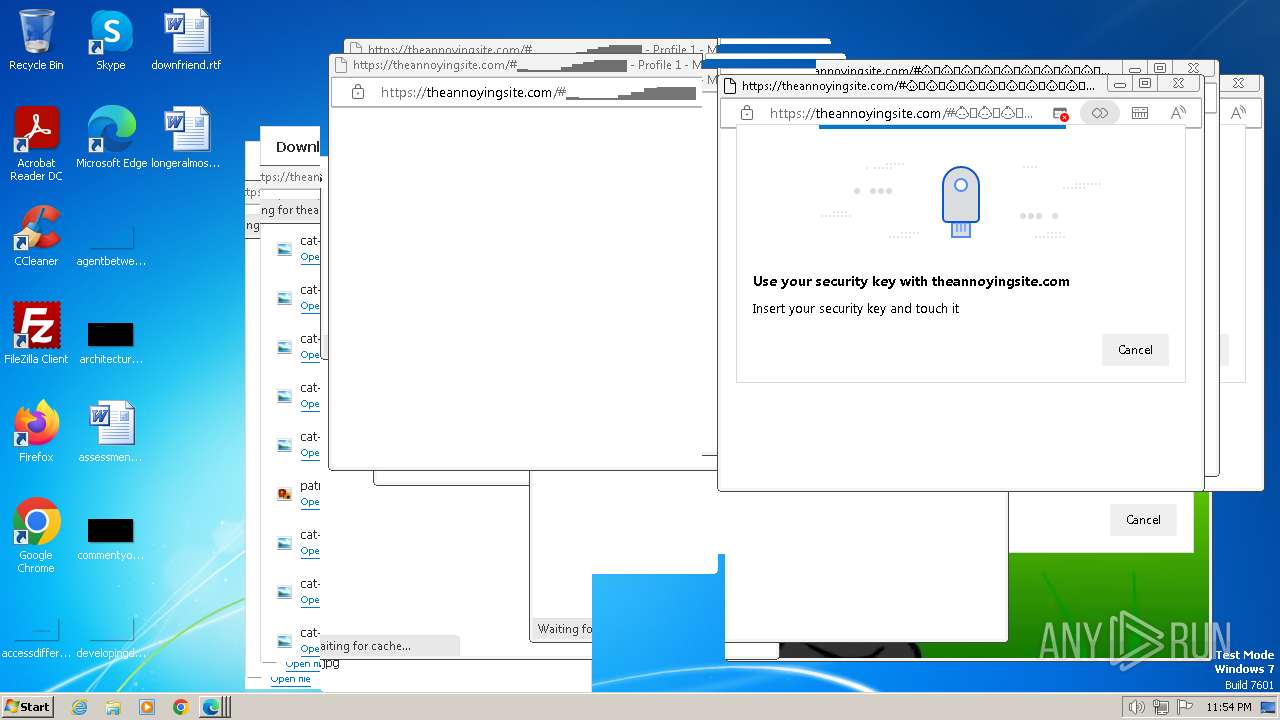This screenshot has width=1280, height=720.
Task: Click Read aloud icon in the front window
Action: [x=1178, y=113]
